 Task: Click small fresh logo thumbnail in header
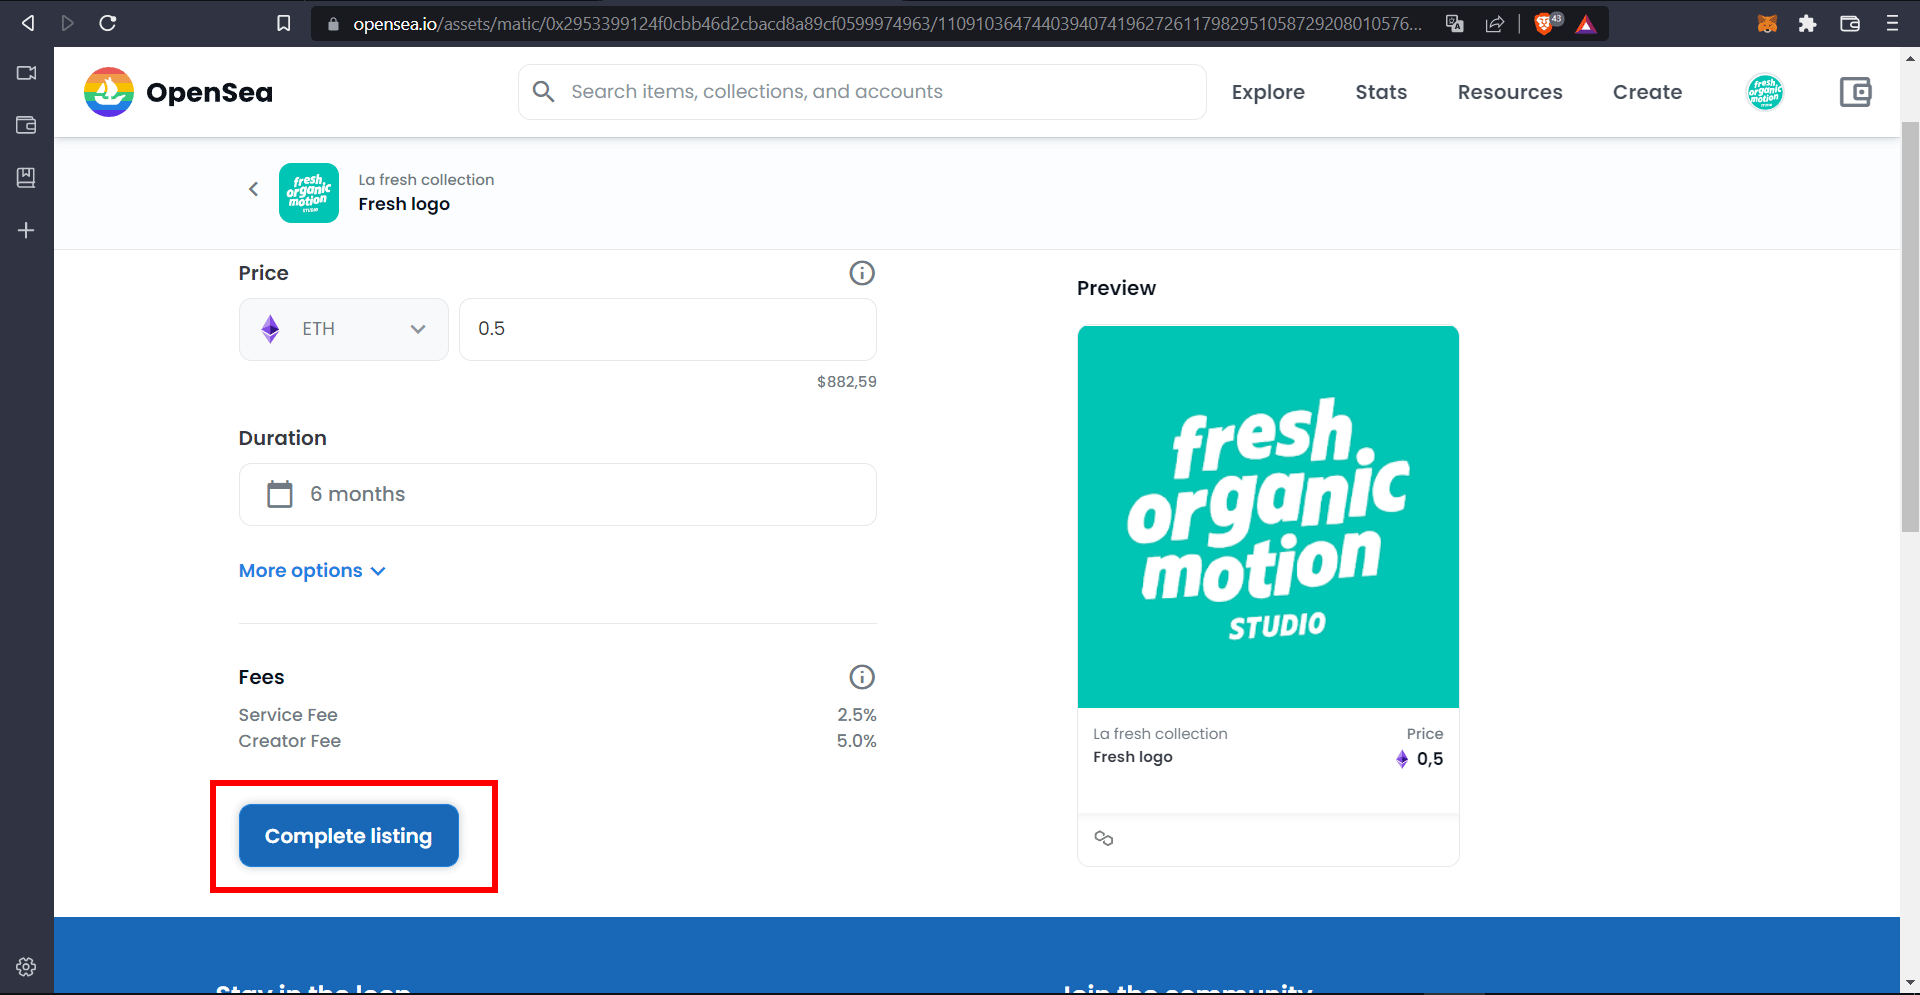(x=309, y=193)
